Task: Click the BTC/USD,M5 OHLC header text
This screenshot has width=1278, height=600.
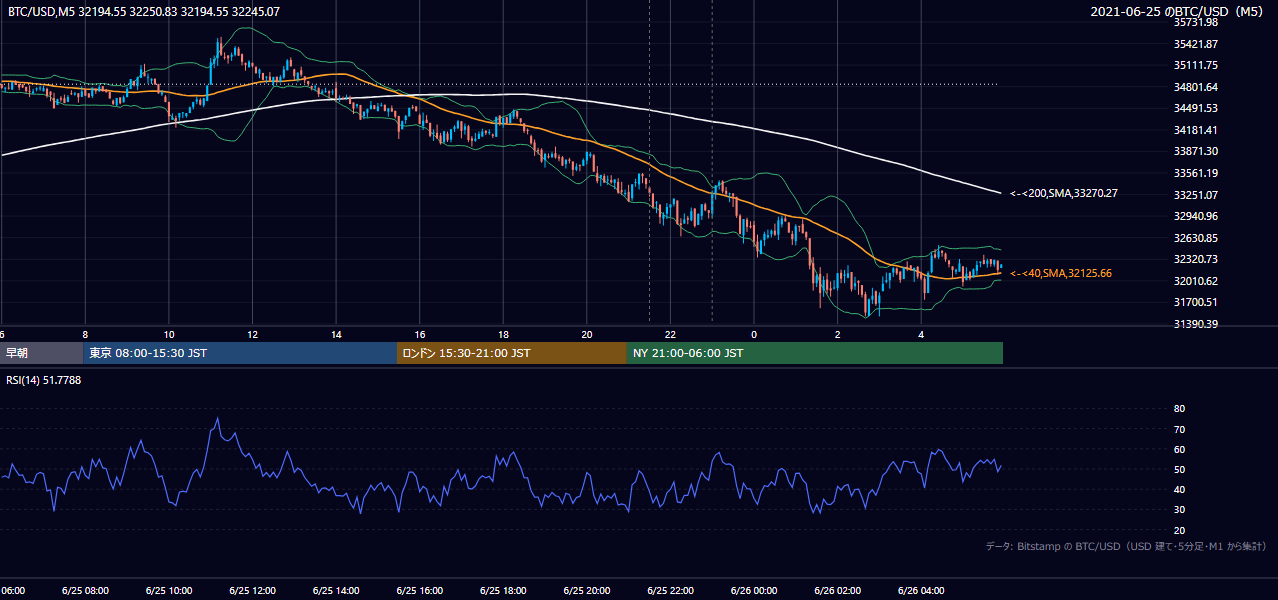Action: click(144, 12)
